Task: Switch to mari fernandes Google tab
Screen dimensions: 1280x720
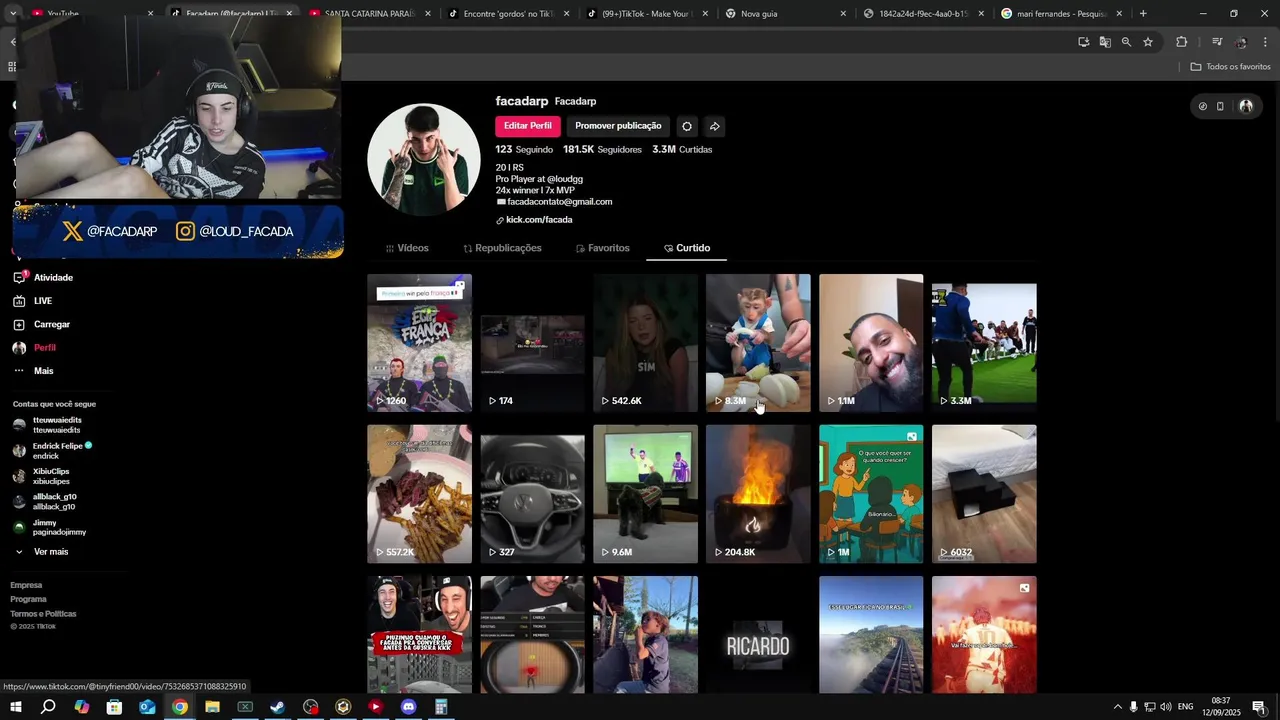Action: tap(1062, 13)
